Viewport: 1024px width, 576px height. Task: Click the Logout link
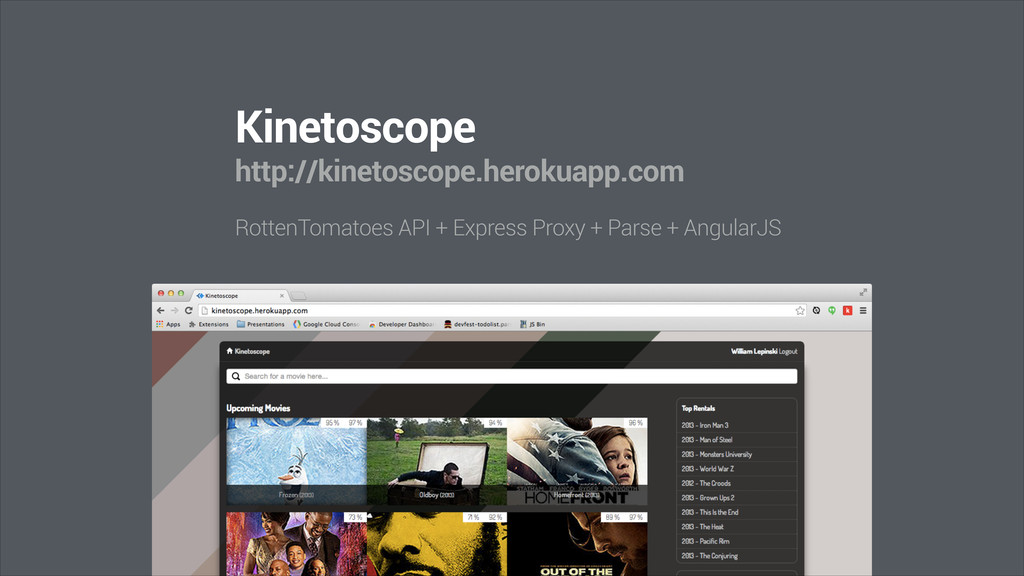pyautogui.click(x=788, y=351)
